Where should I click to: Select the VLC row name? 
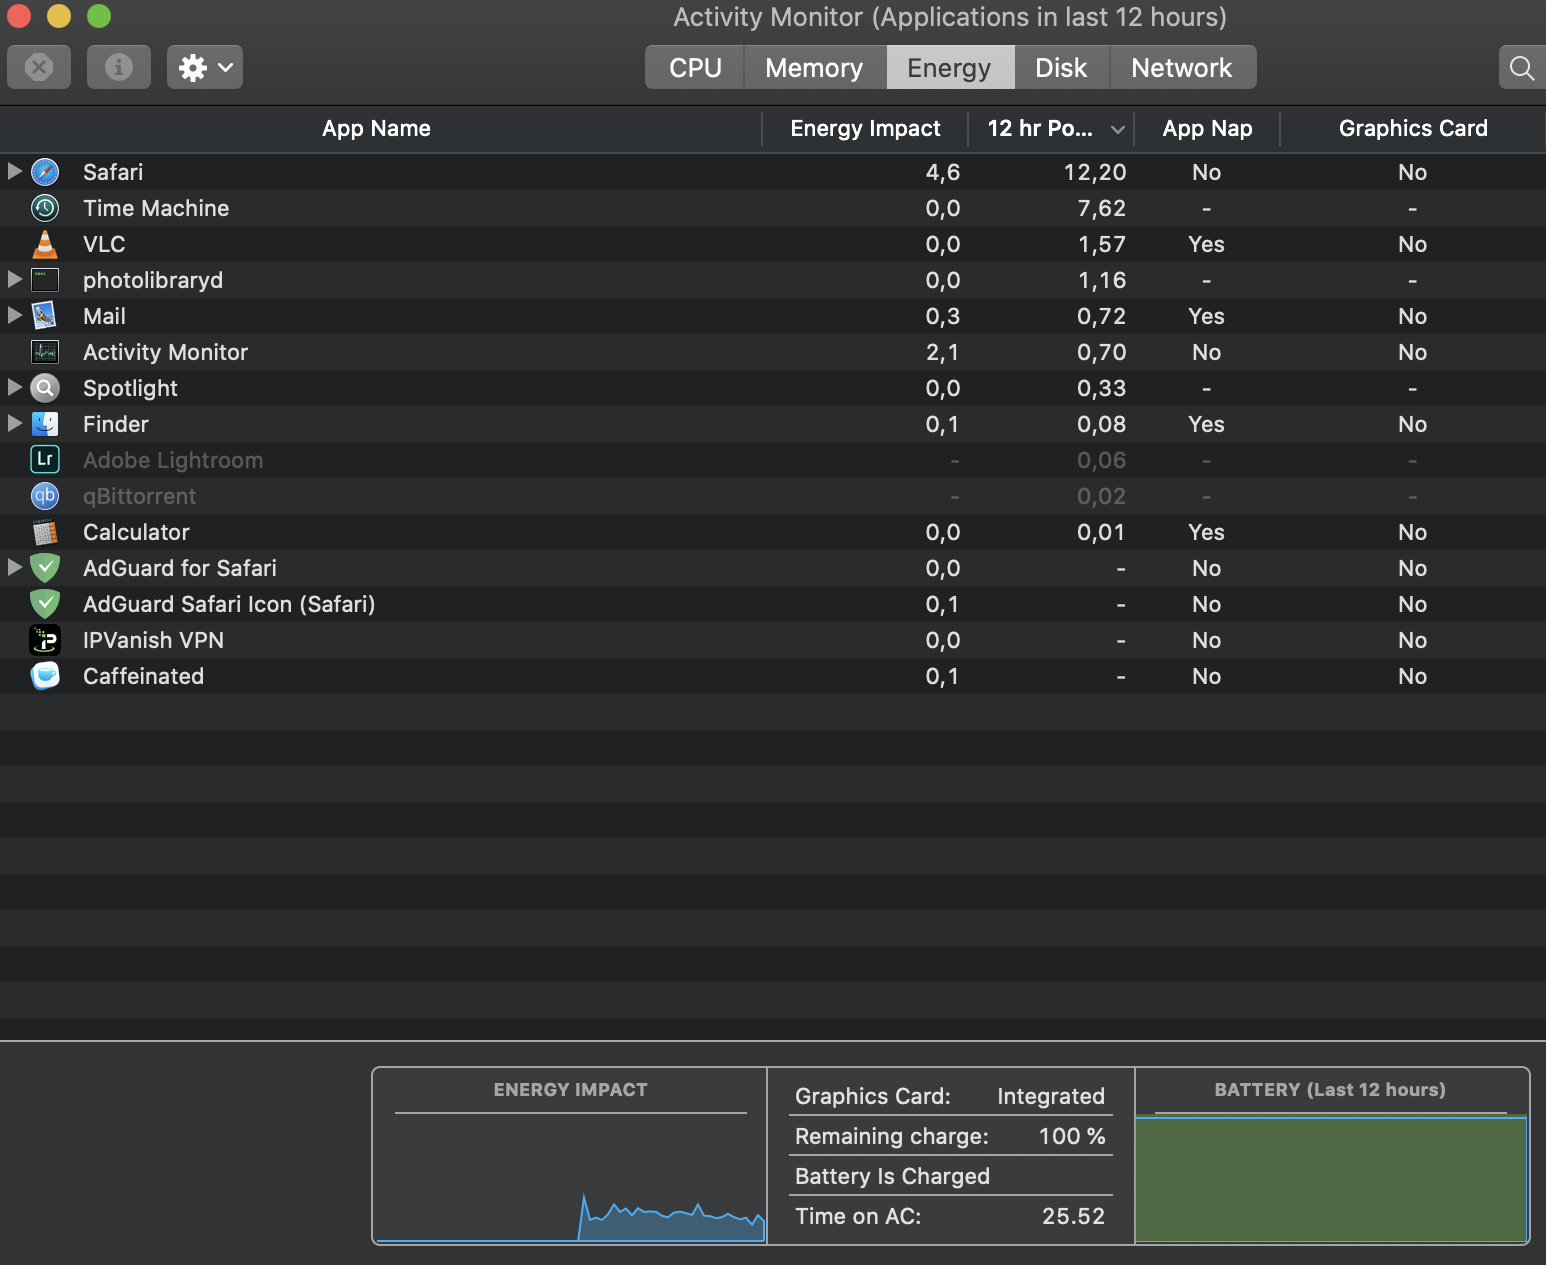(104, 244)
